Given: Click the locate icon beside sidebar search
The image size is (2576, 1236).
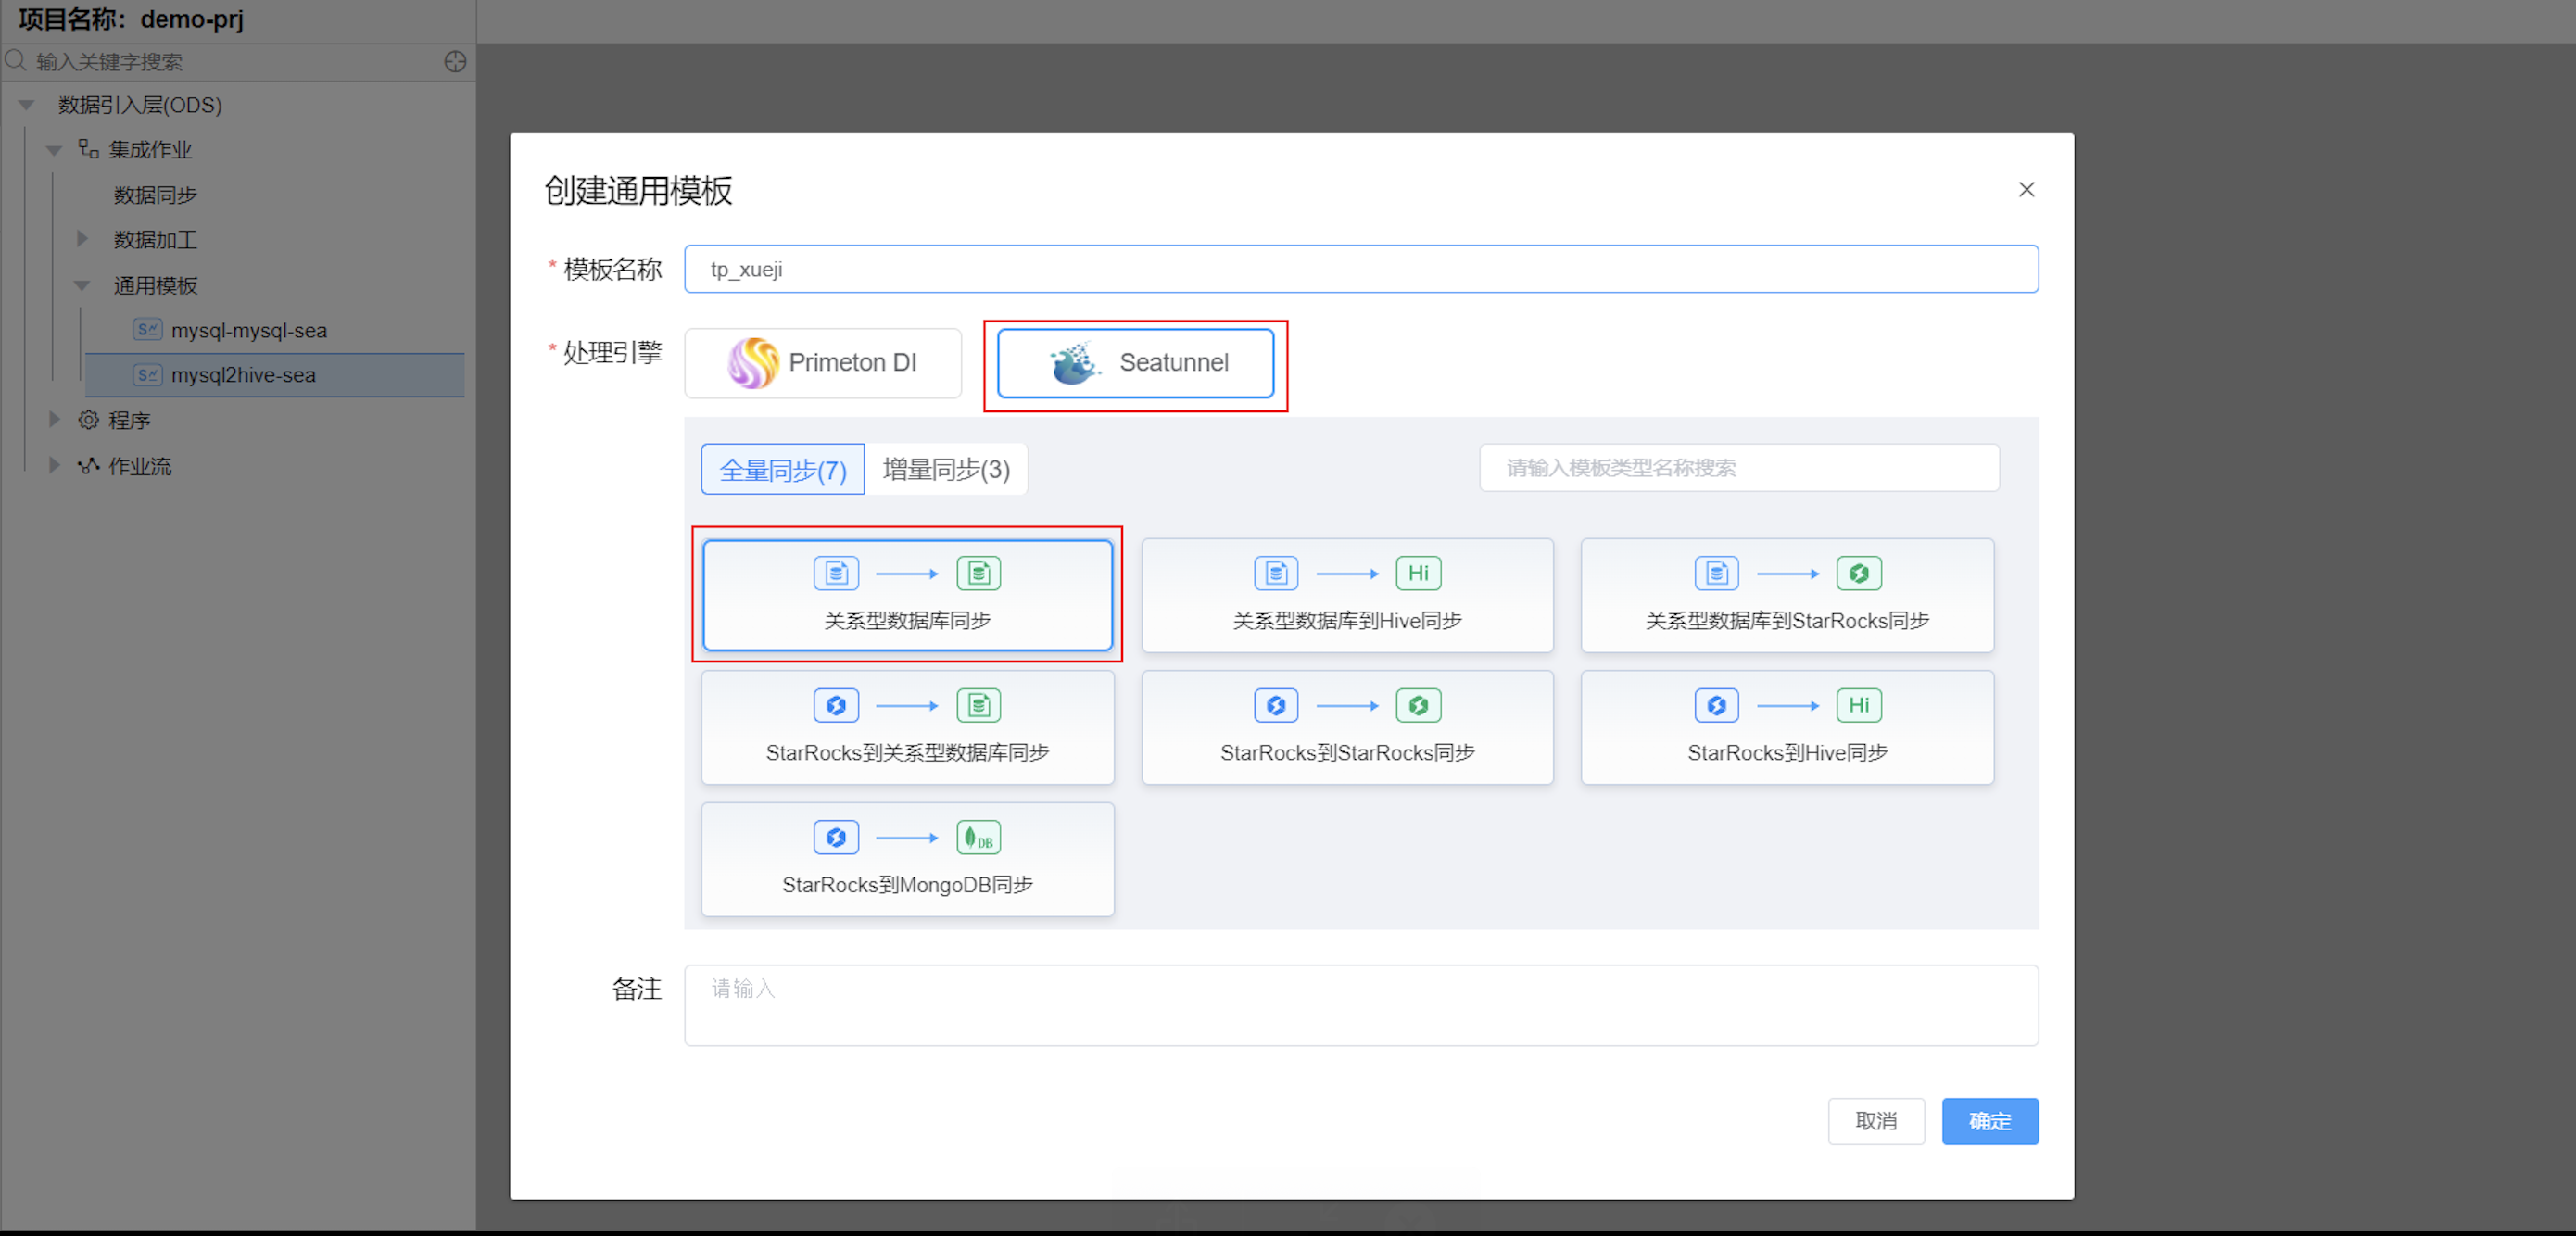Looking at the screenshot, I should (x=455, y=62).
